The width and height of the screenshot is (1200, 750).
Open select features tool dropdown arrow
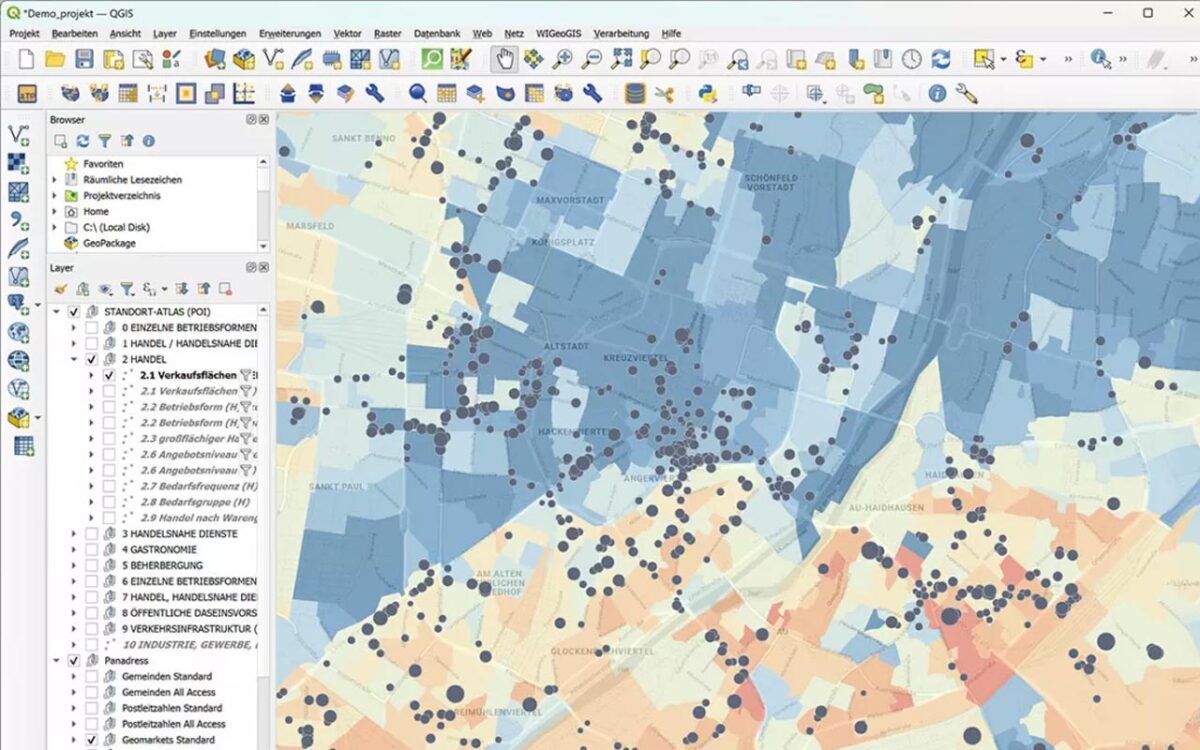coord(1002,59)
